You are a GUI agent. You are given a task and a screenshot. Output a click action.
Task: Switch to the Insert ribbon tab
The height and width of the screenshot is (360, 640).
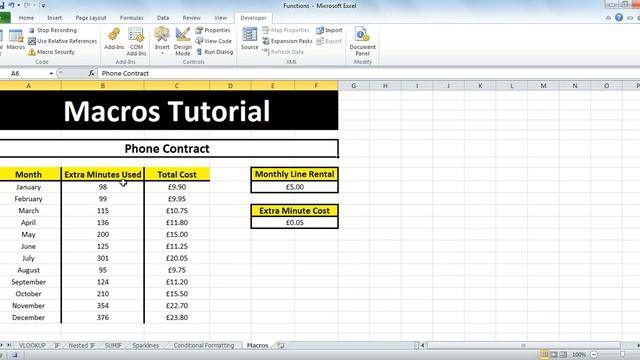pos(54,18)
